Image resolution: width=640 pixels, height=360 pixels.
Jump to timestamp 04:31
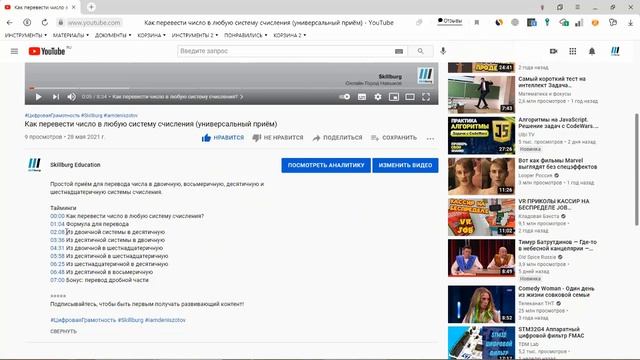click(58, 248)
